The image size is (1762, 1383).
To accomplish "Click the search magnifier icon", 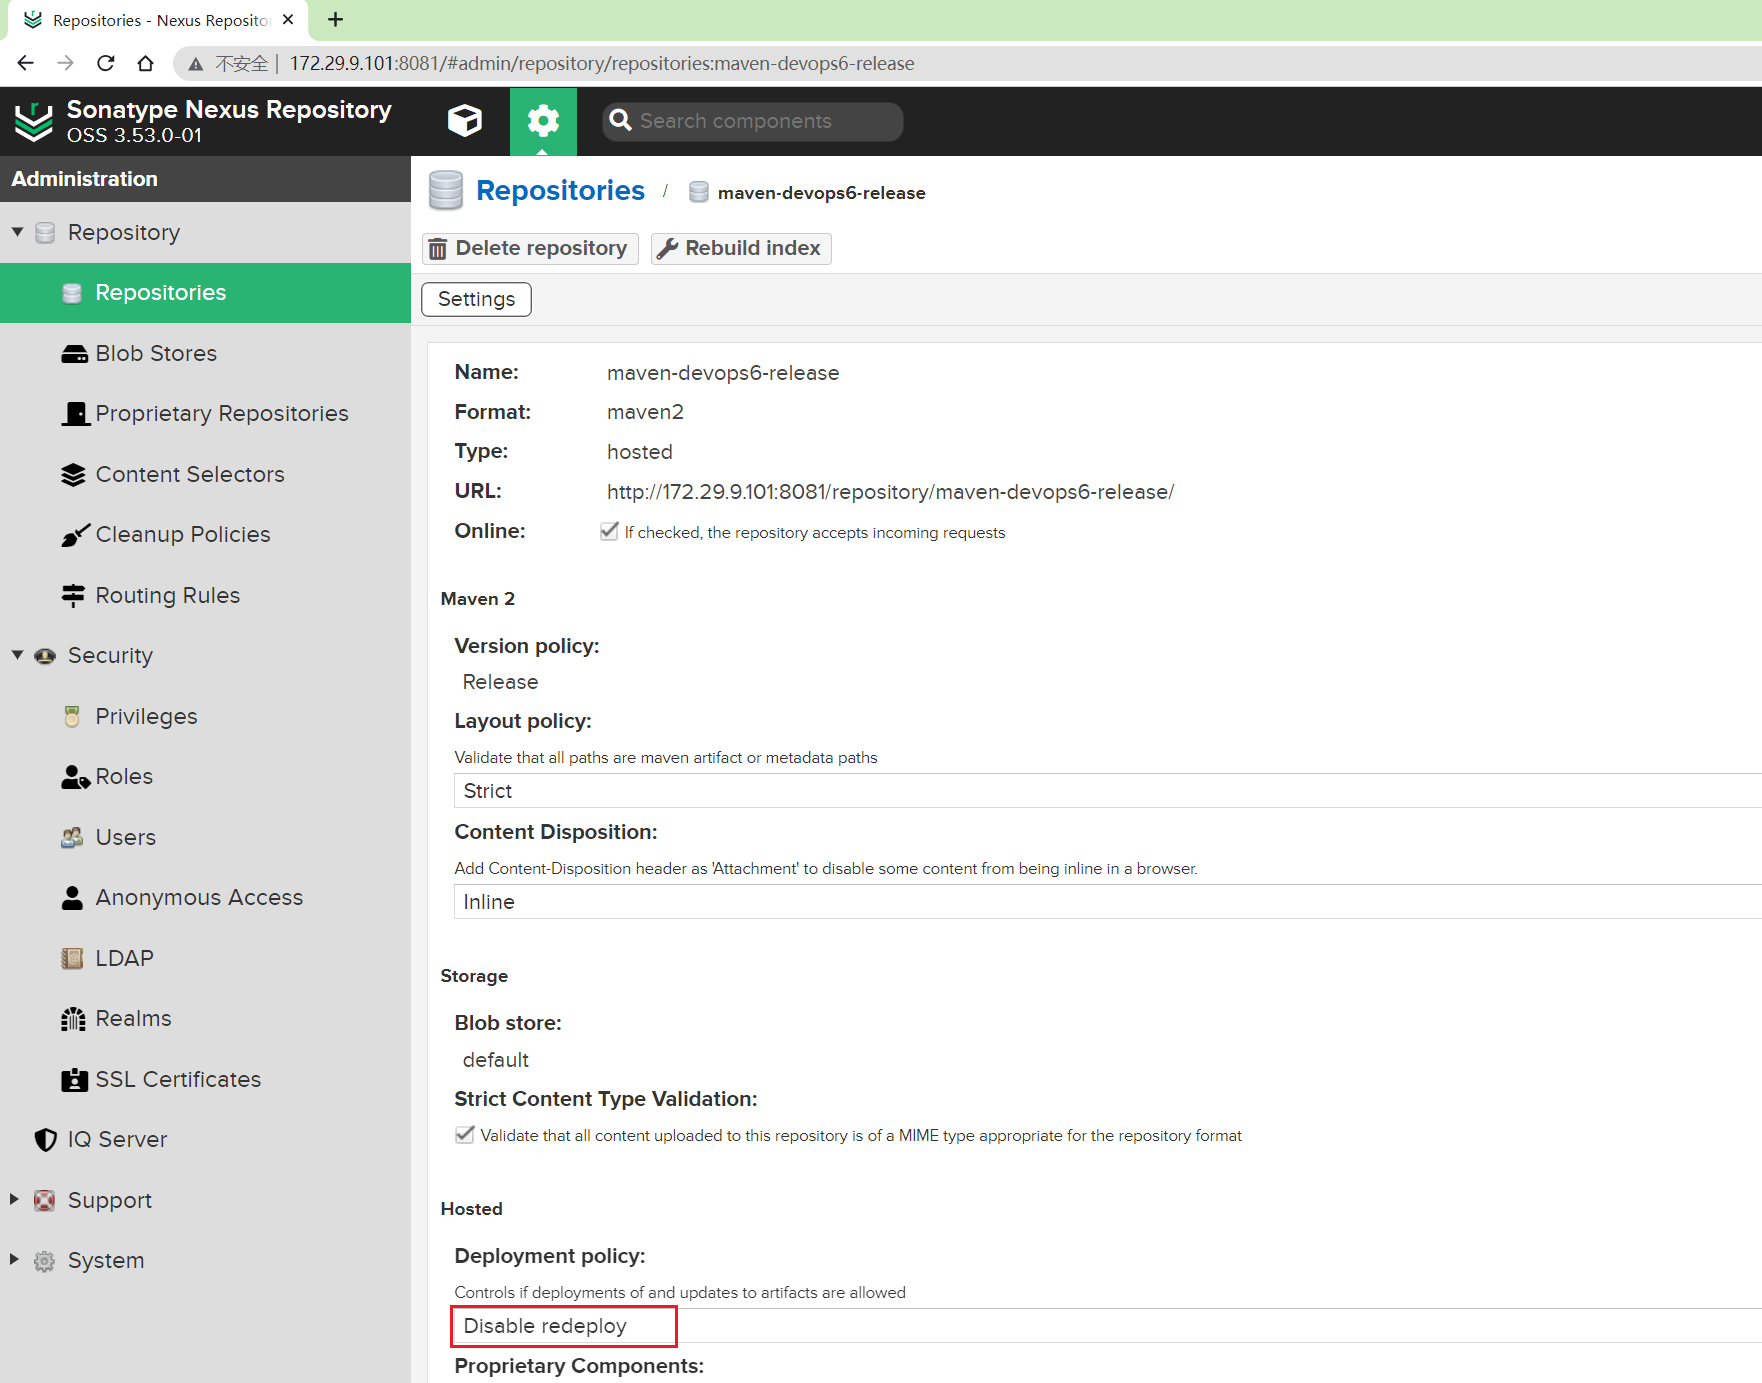I will click(x=621, y=121).
